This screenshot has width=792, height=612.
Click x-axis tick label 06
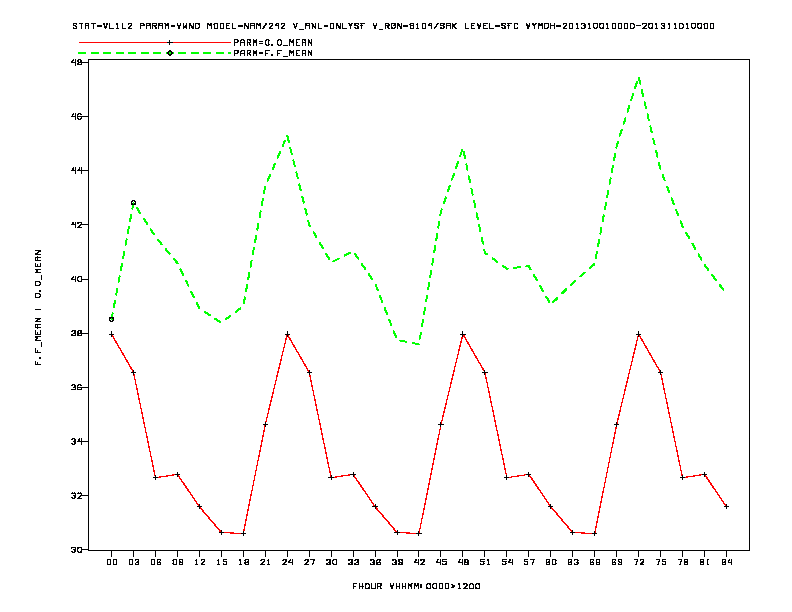pos(156,562)
